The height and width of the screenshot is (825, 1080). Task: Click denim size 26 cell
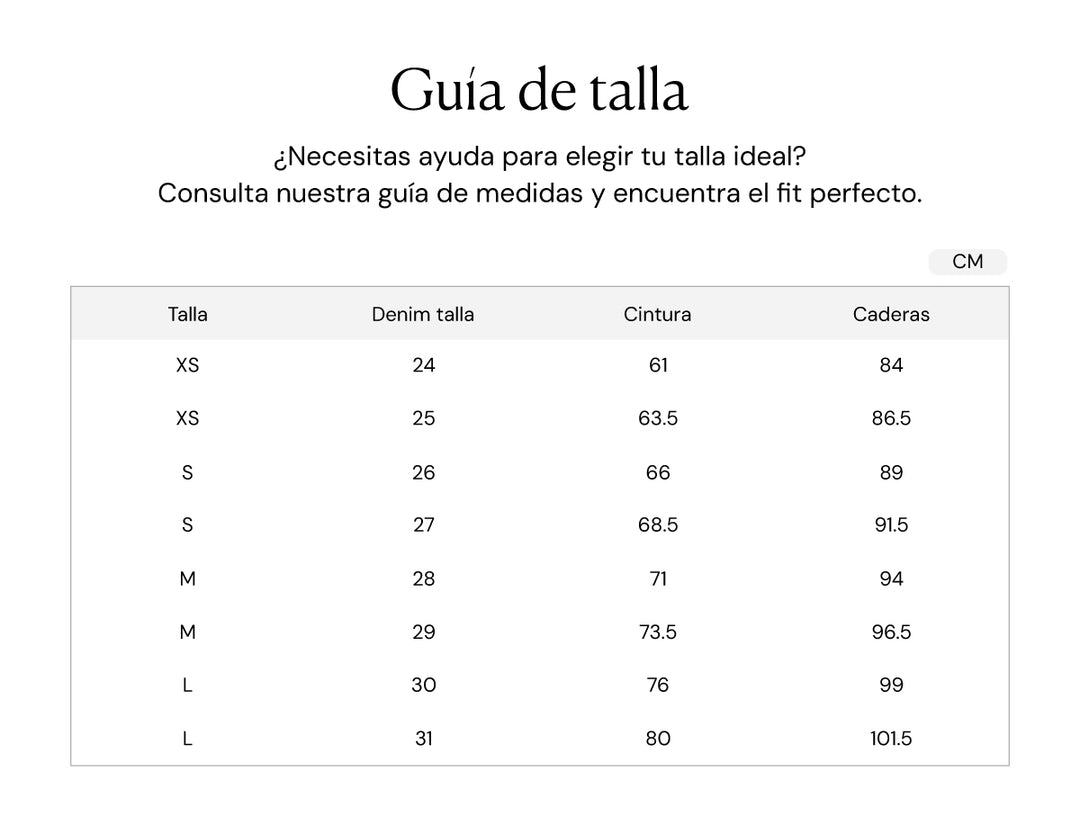coord(424,472)
